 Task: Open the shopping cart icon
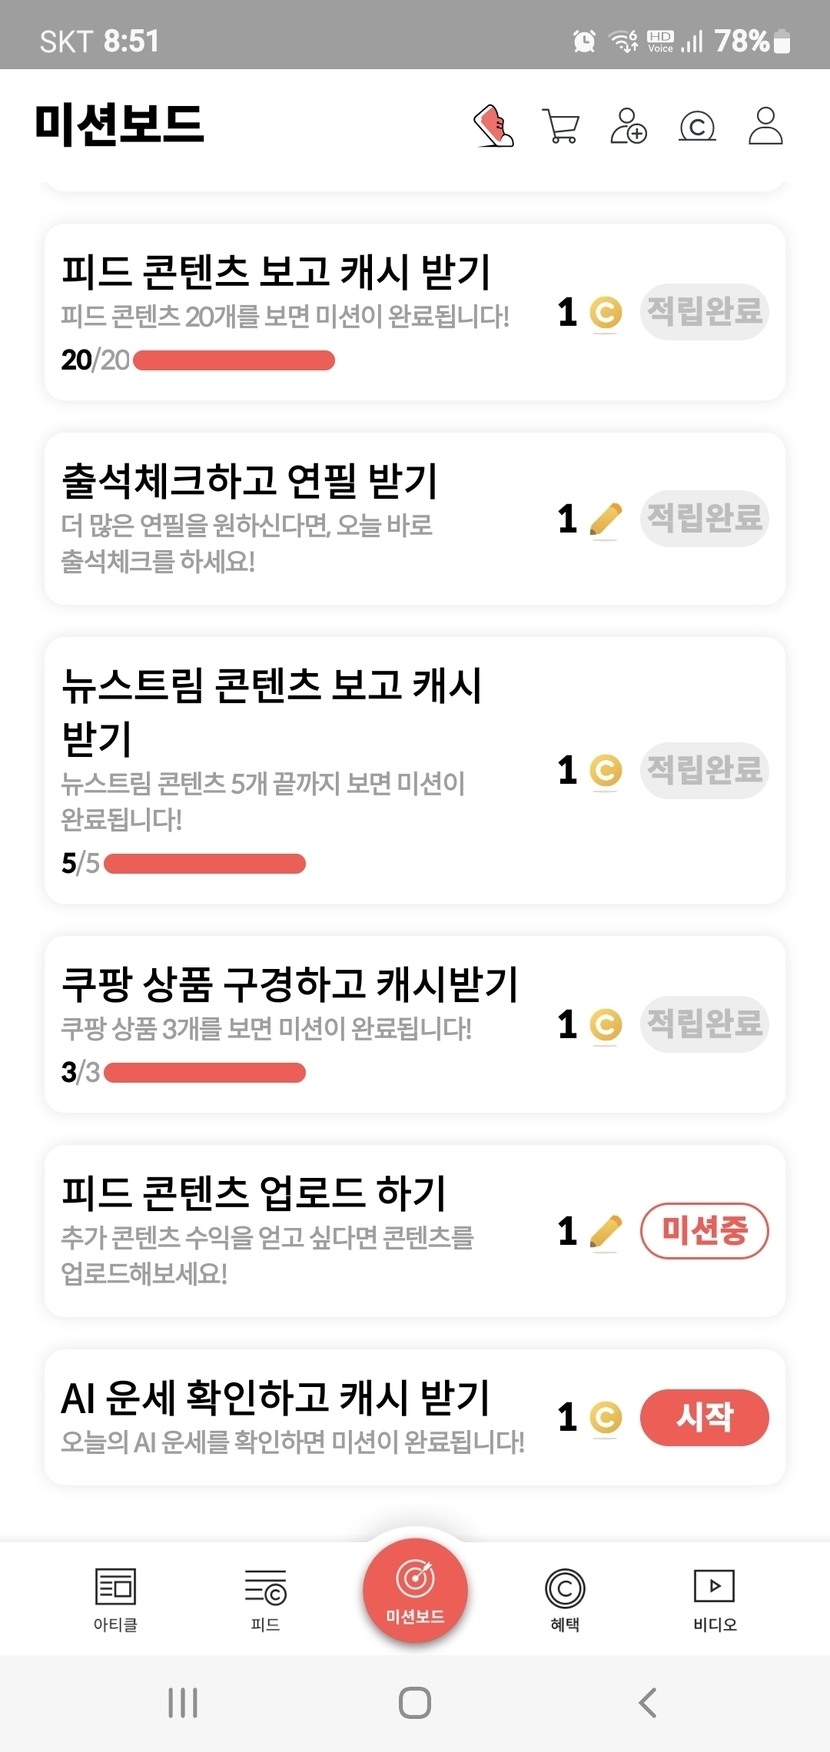(561, 127)
